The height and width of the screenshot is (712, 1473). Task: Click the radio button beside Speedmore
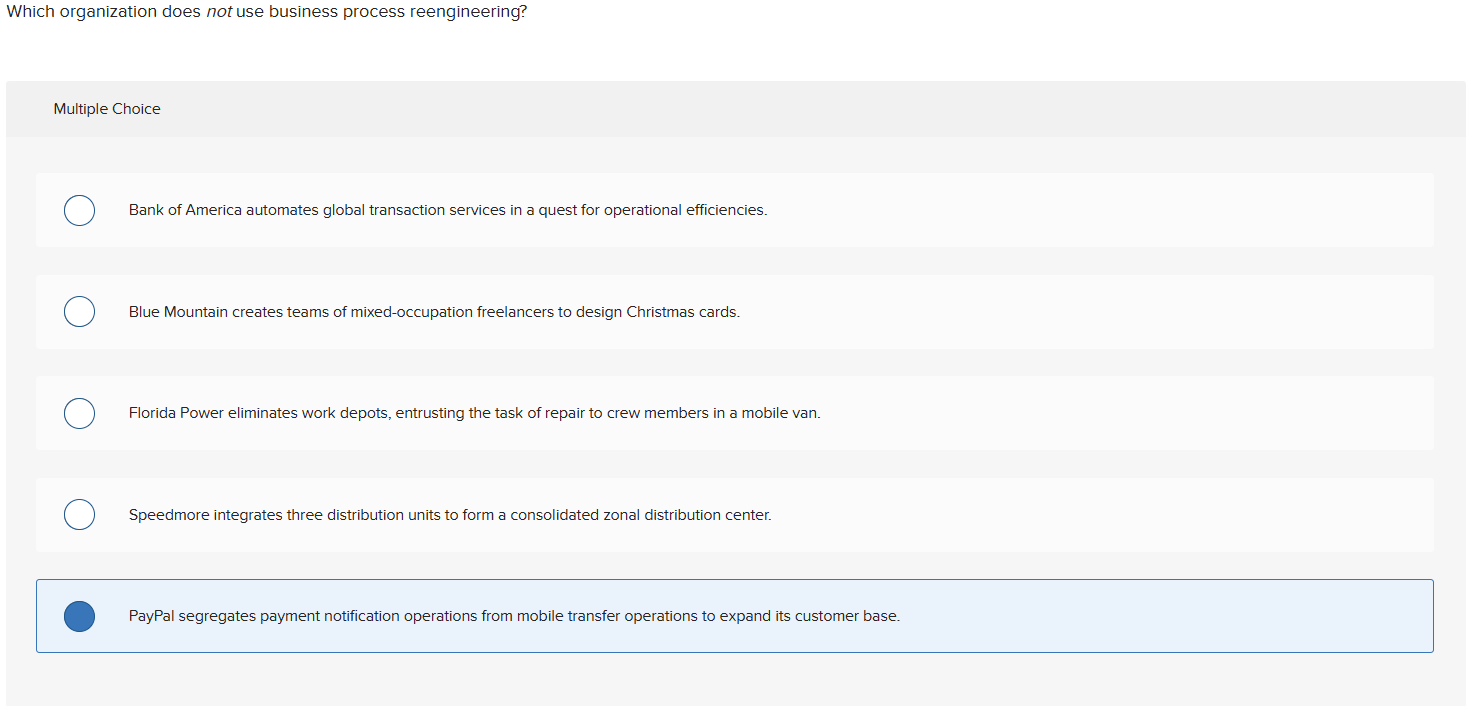tap(79, 514)
